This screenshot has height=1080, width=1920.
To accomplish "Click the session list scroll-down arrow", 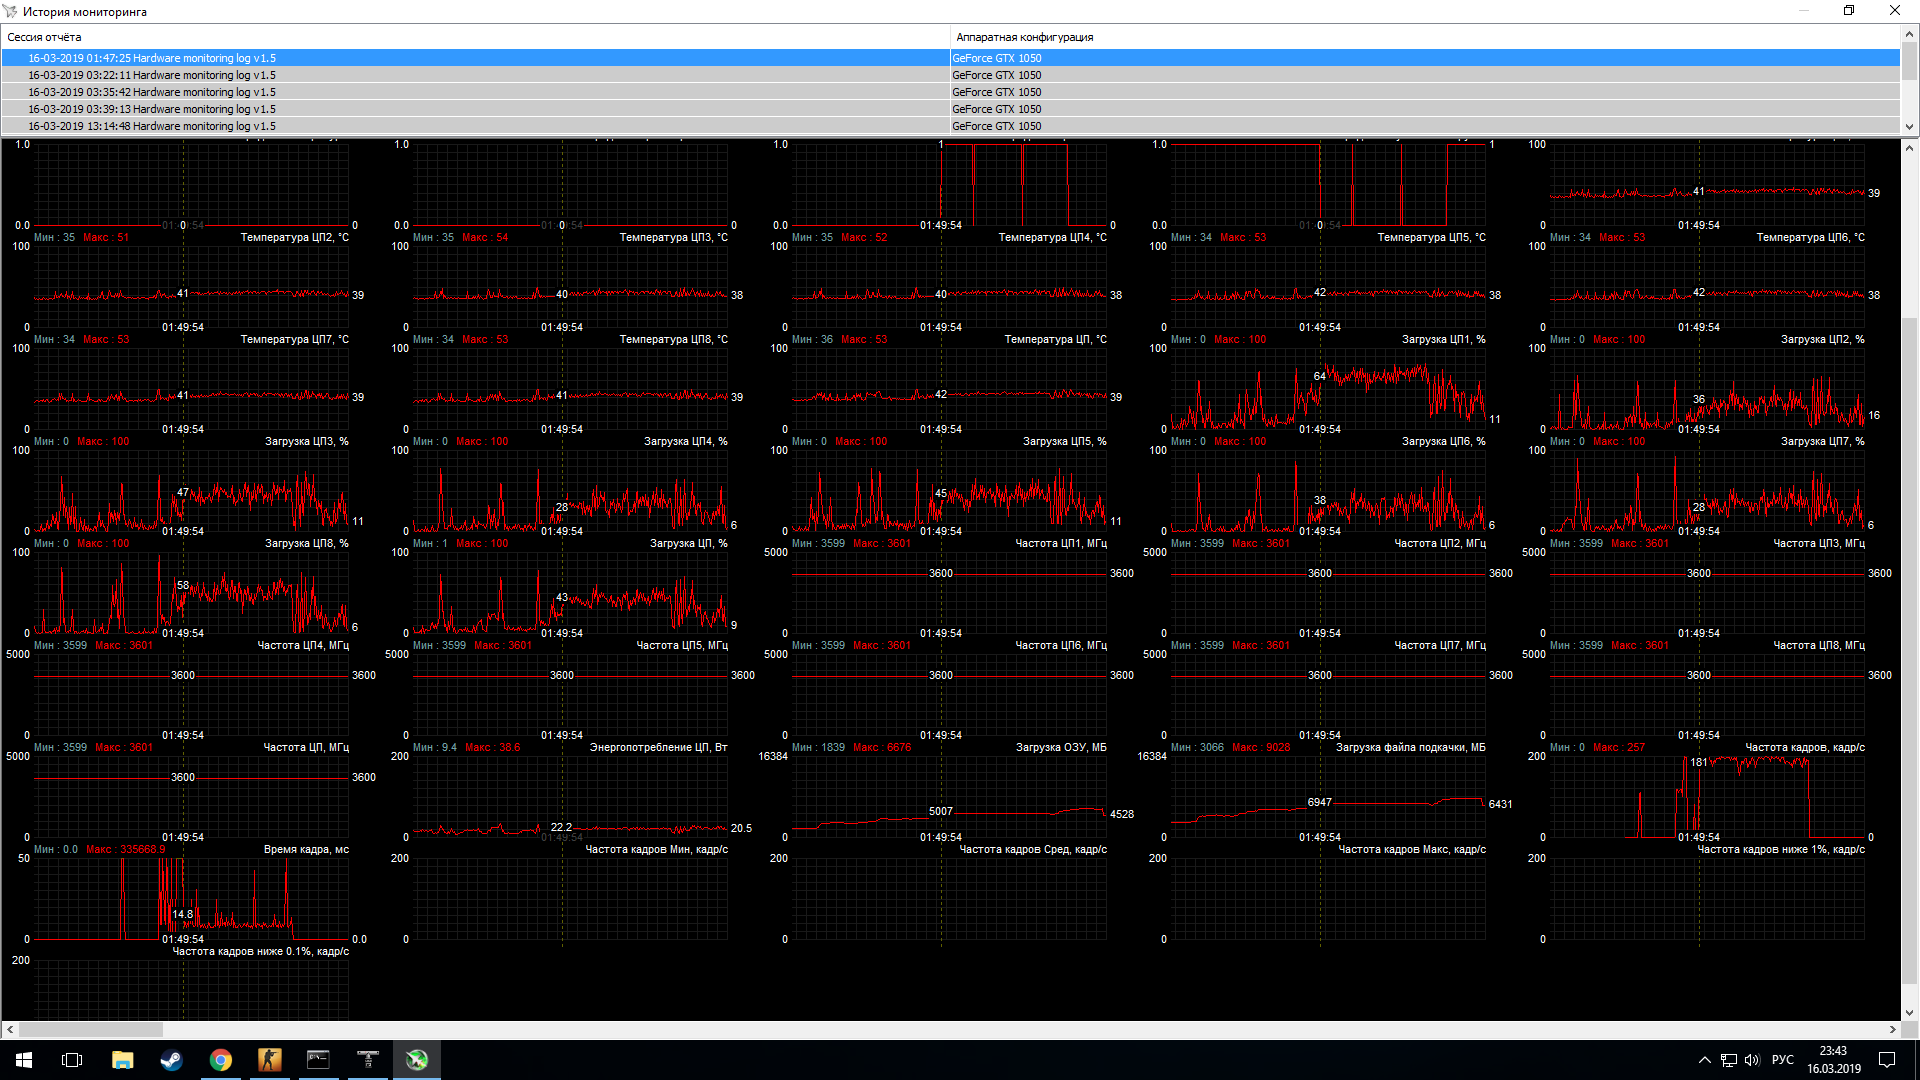I will (x=1909, y=127).
